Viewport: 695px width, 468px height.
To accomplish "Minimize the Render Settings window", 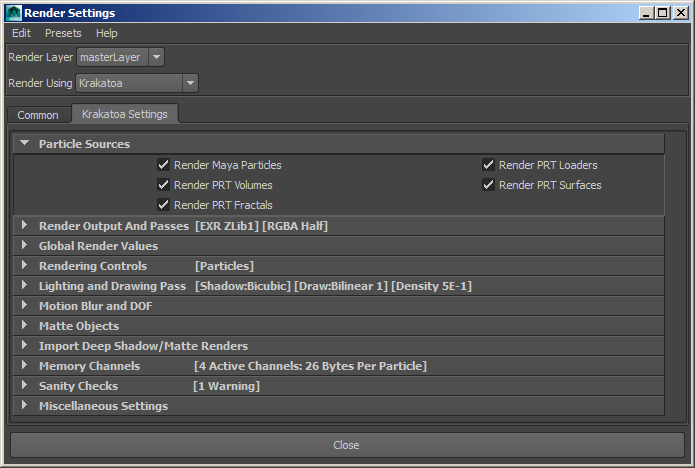I will click(x=646, y=13).
